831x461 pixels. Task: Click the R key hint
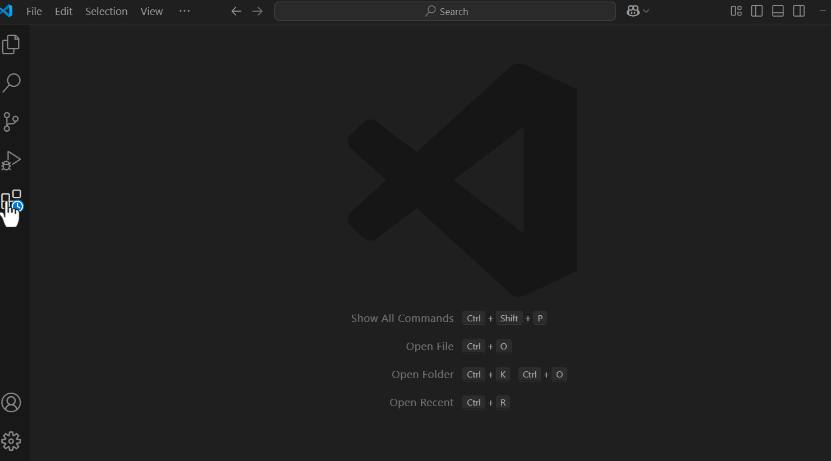[503, 403]
